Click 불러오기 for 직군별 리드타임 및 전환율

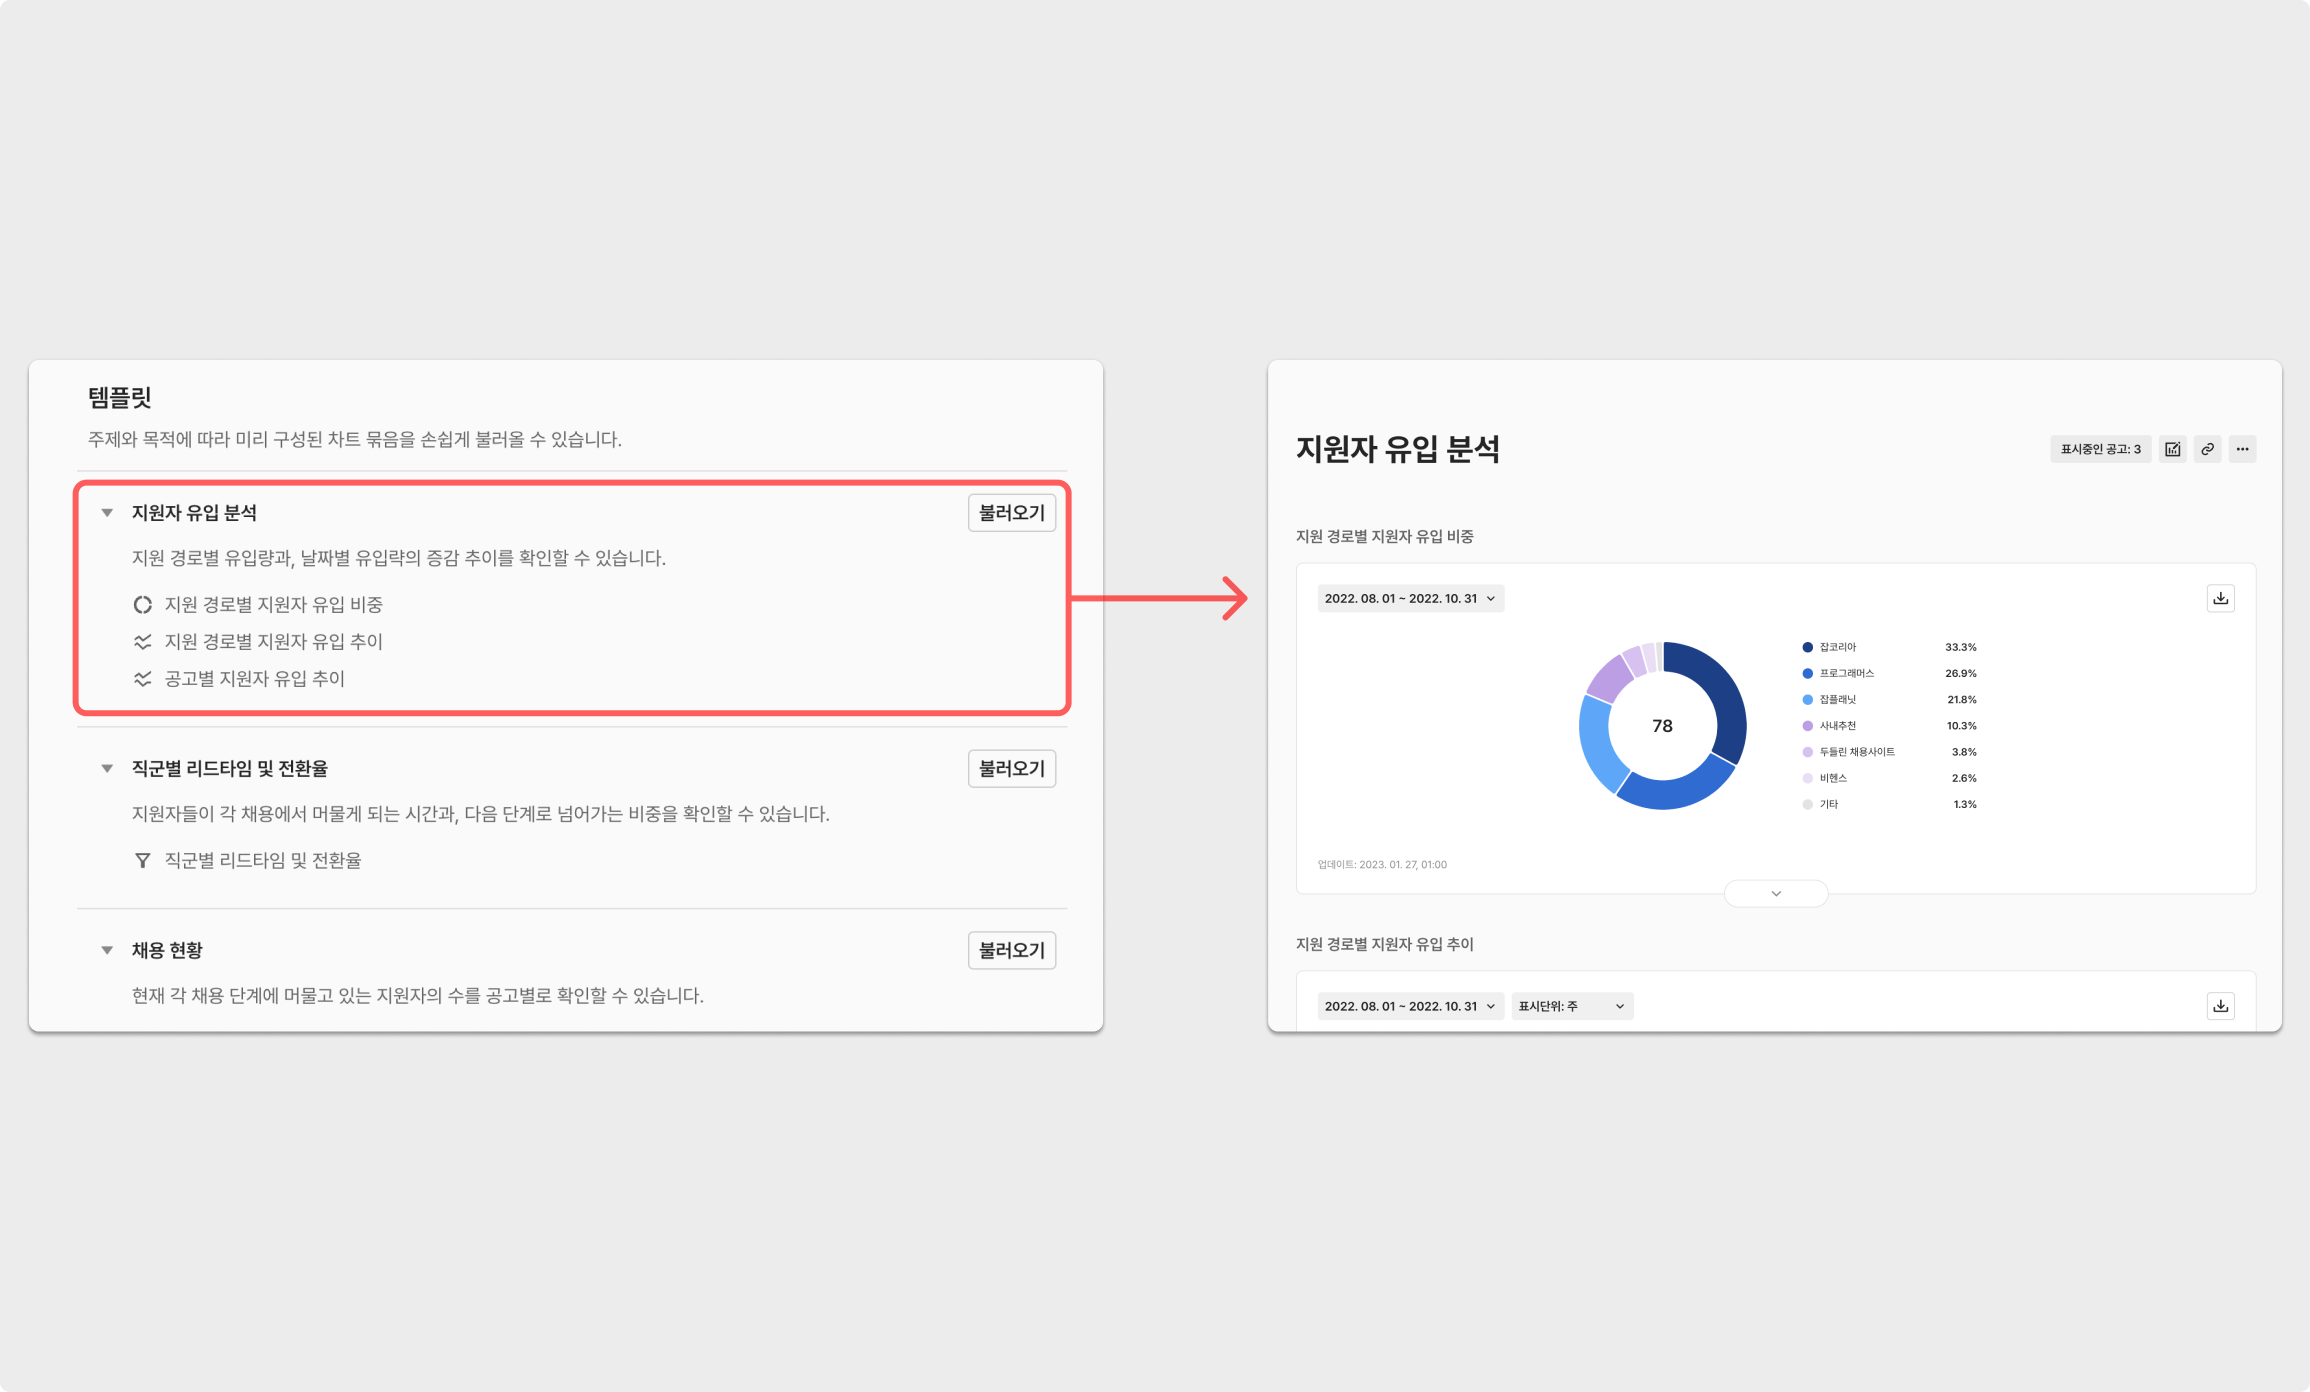(1011, 769)
